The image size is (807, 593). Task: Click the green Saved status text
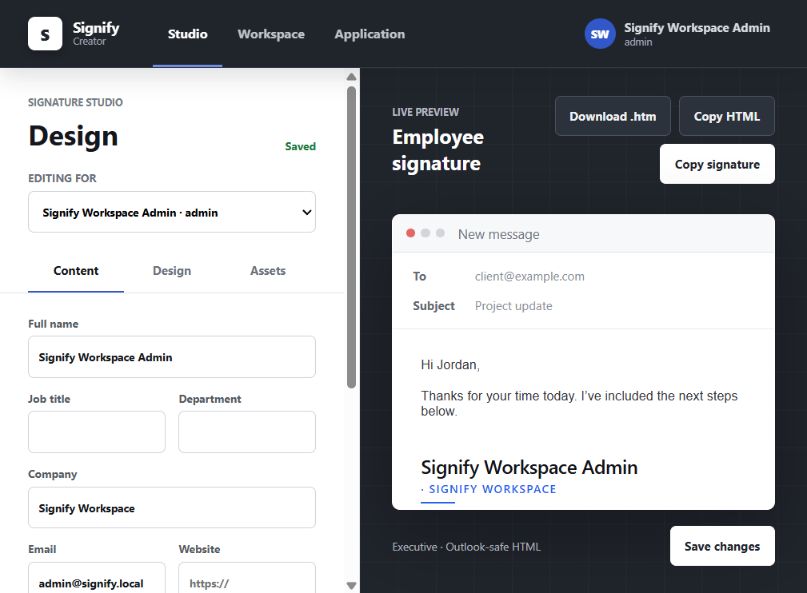pyautogui.click(x=301, y=146)
